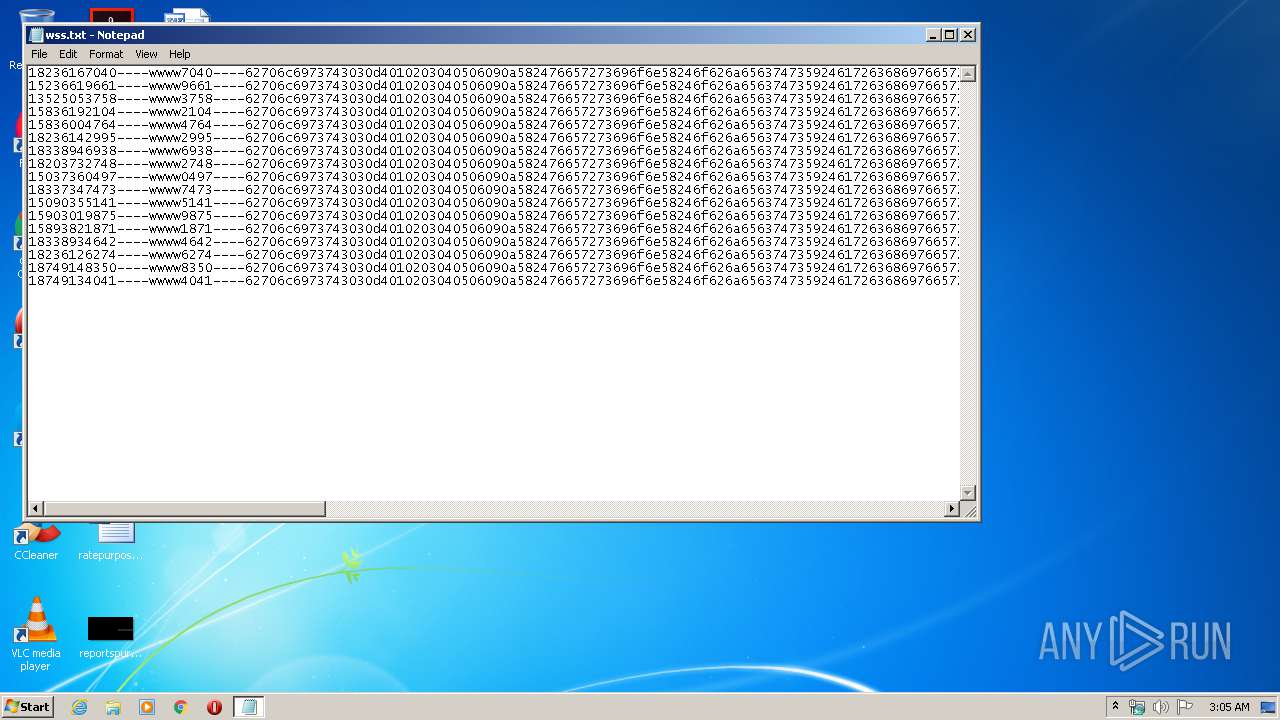This screenshot has width=1280, height=720.
Task: Select the VLC media player desktop icon
Action: pyautogui.click(x=36, y=634)
